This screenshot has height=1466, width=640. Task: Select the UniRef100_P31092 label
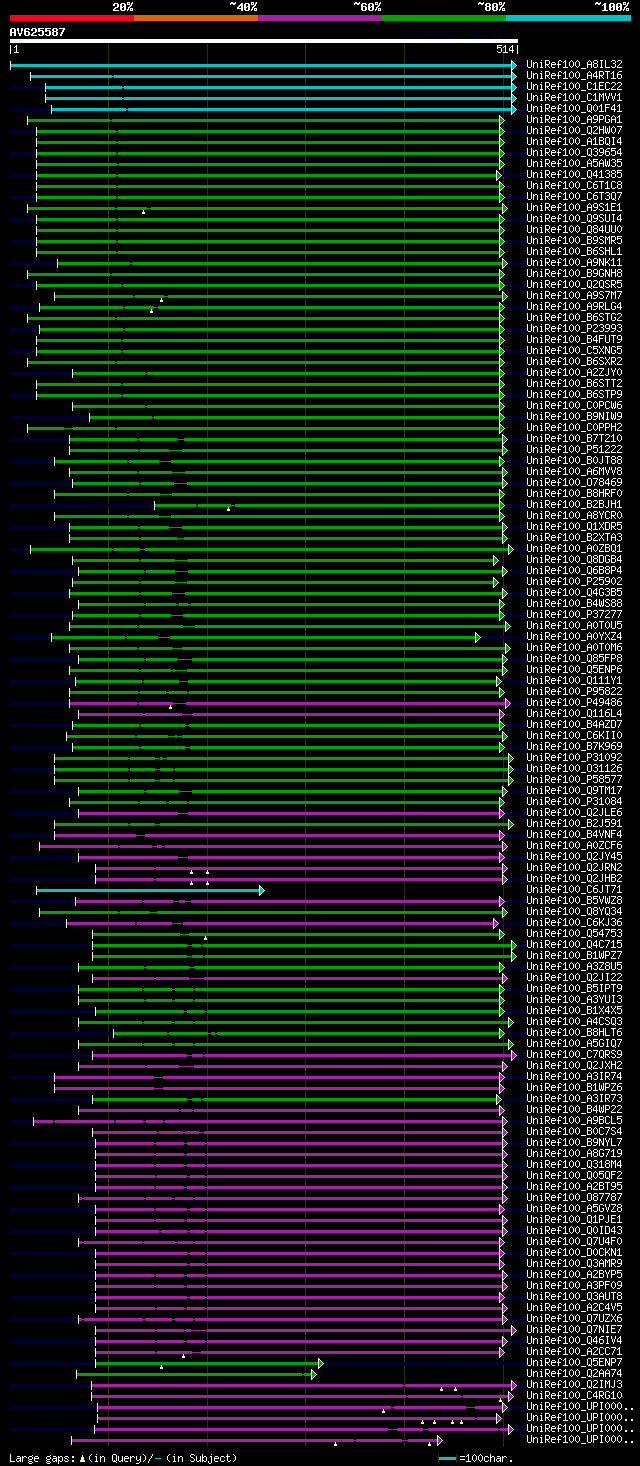(574, 757)
